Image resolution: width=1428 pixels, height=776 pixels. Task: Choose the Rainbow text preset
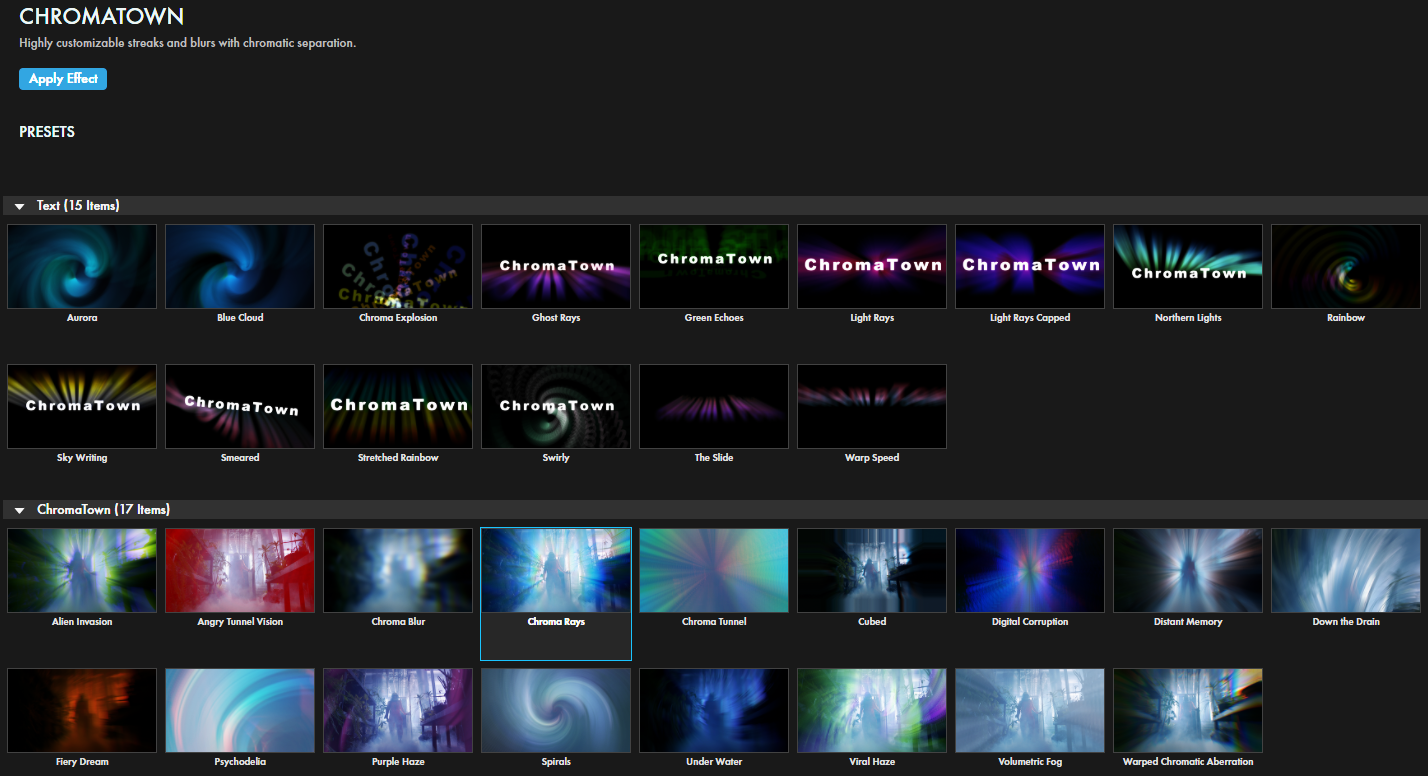coord(1346,266)
